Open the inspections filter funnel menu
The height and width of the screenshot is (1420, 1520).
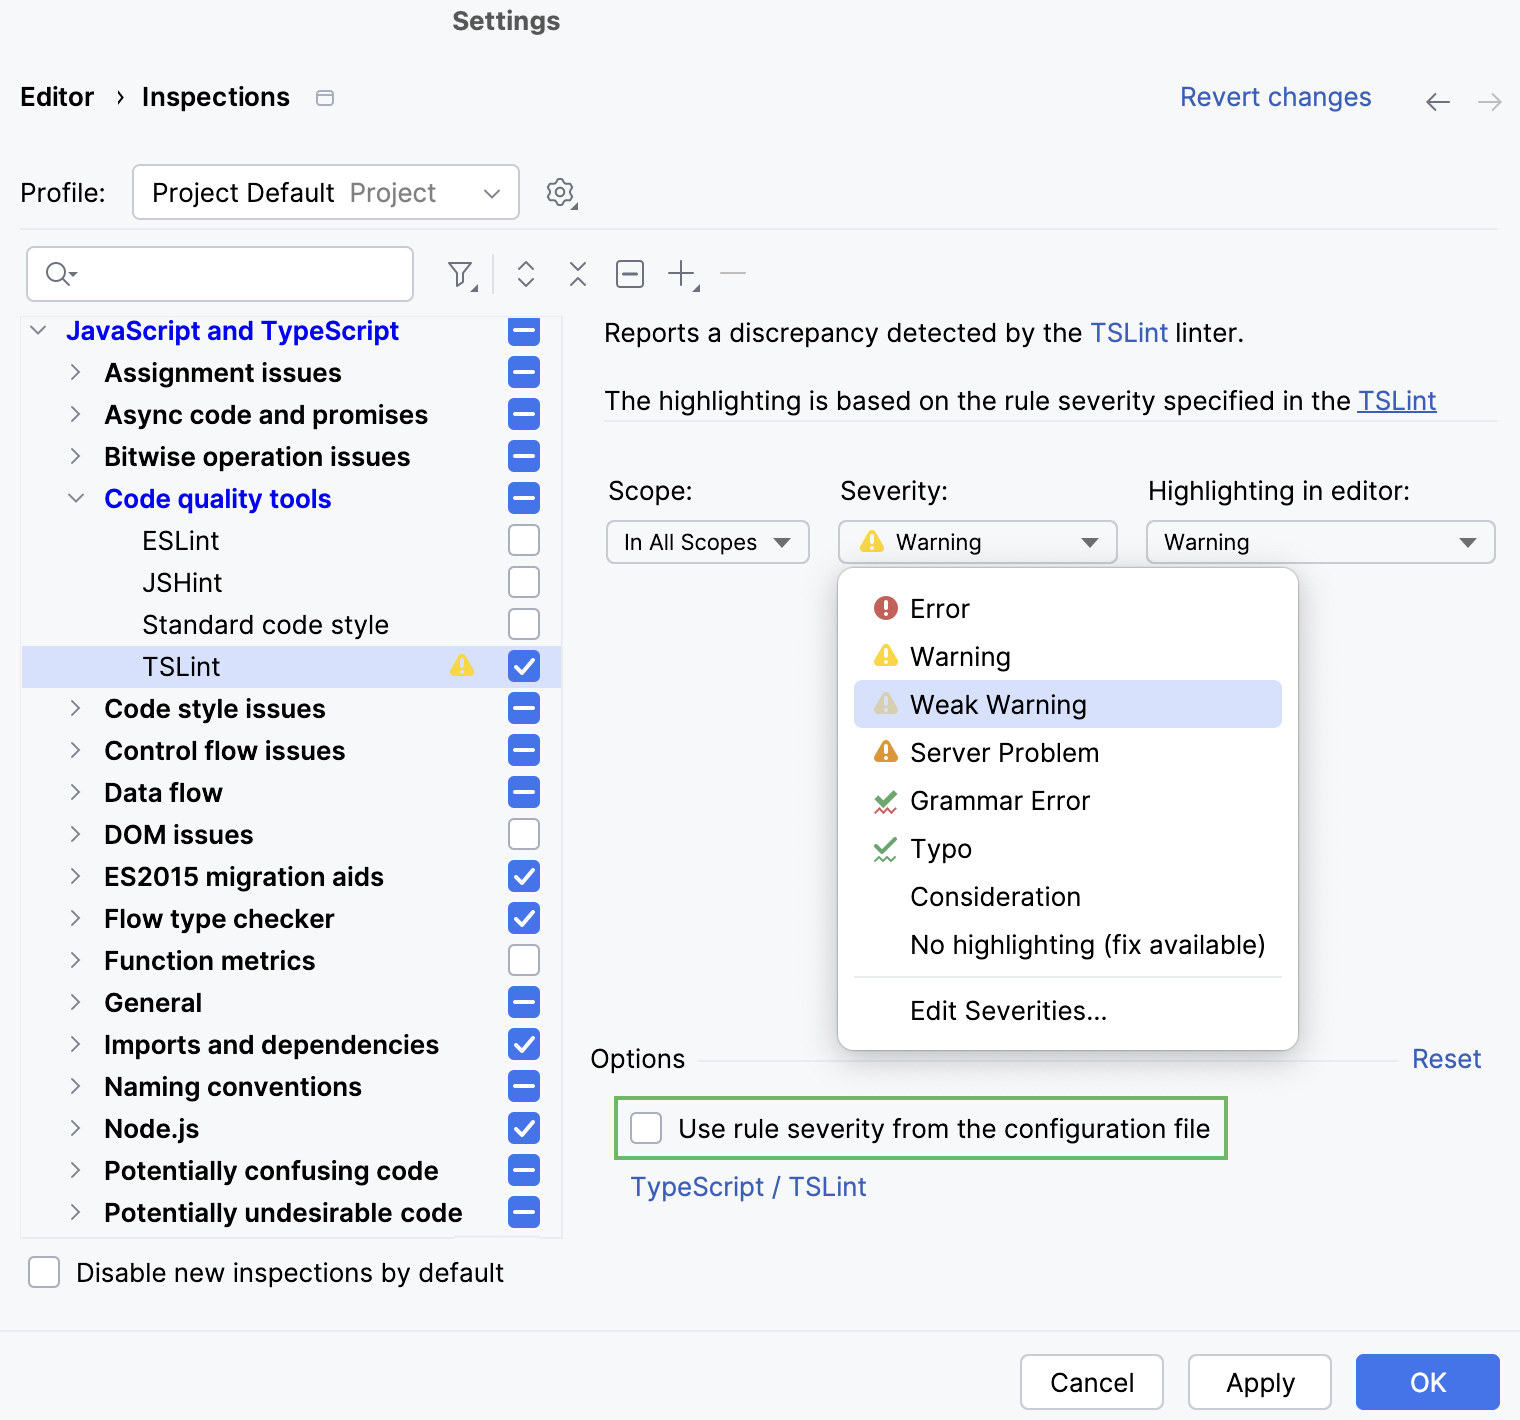(x=459, y=273)
